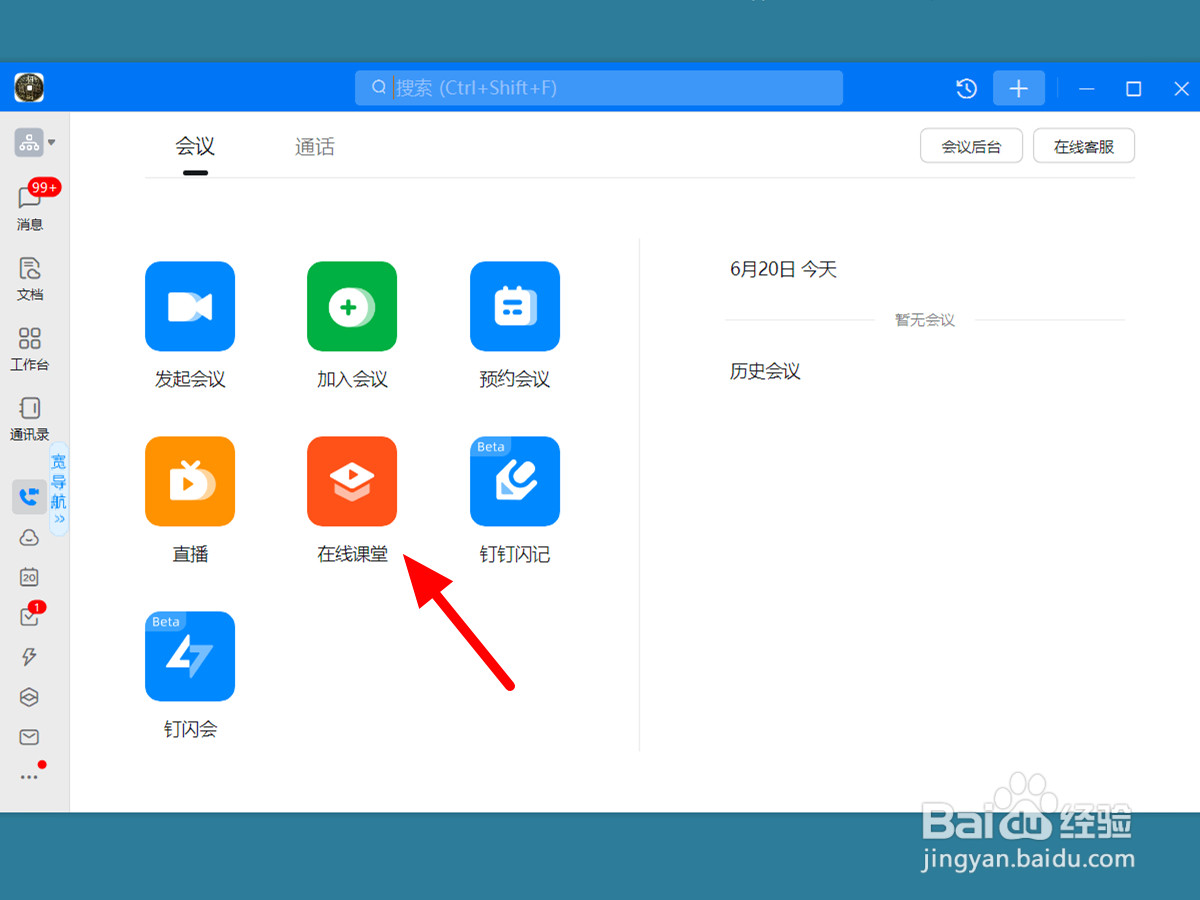The width and height of the screenshot is (1200, 900).
Task: Open 消息 in the sidebar
Action: point(30,207)
